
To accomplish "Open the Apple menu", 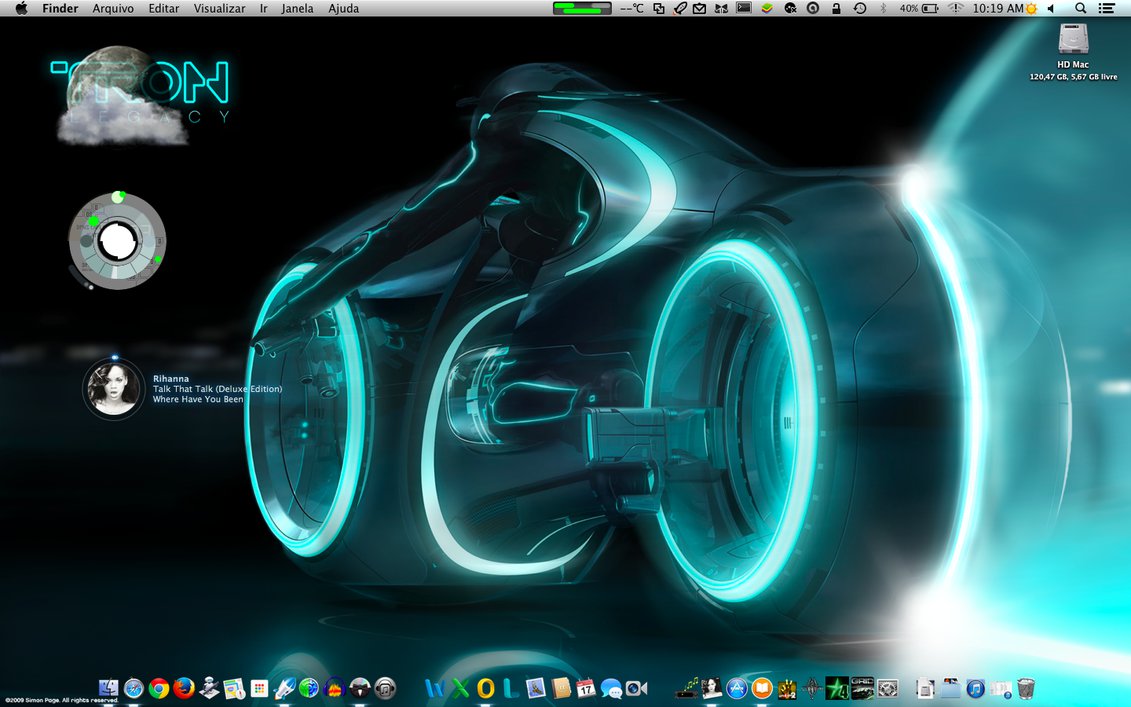I will [x=21, y=8].
